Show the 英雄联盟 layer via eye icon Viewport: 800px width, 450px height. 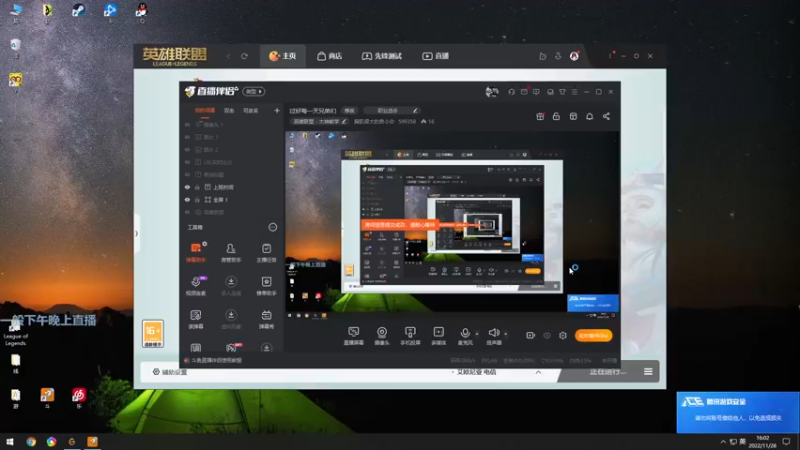[187, 212]
